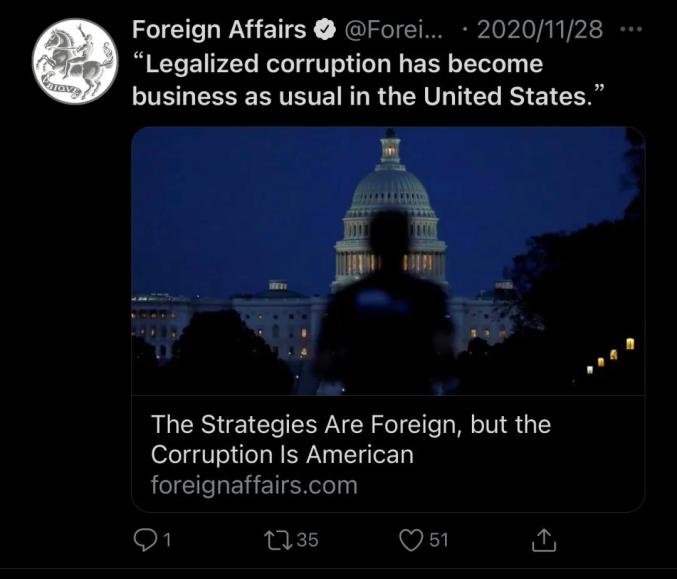Click the reply speech bubble icon

(144, 540)
